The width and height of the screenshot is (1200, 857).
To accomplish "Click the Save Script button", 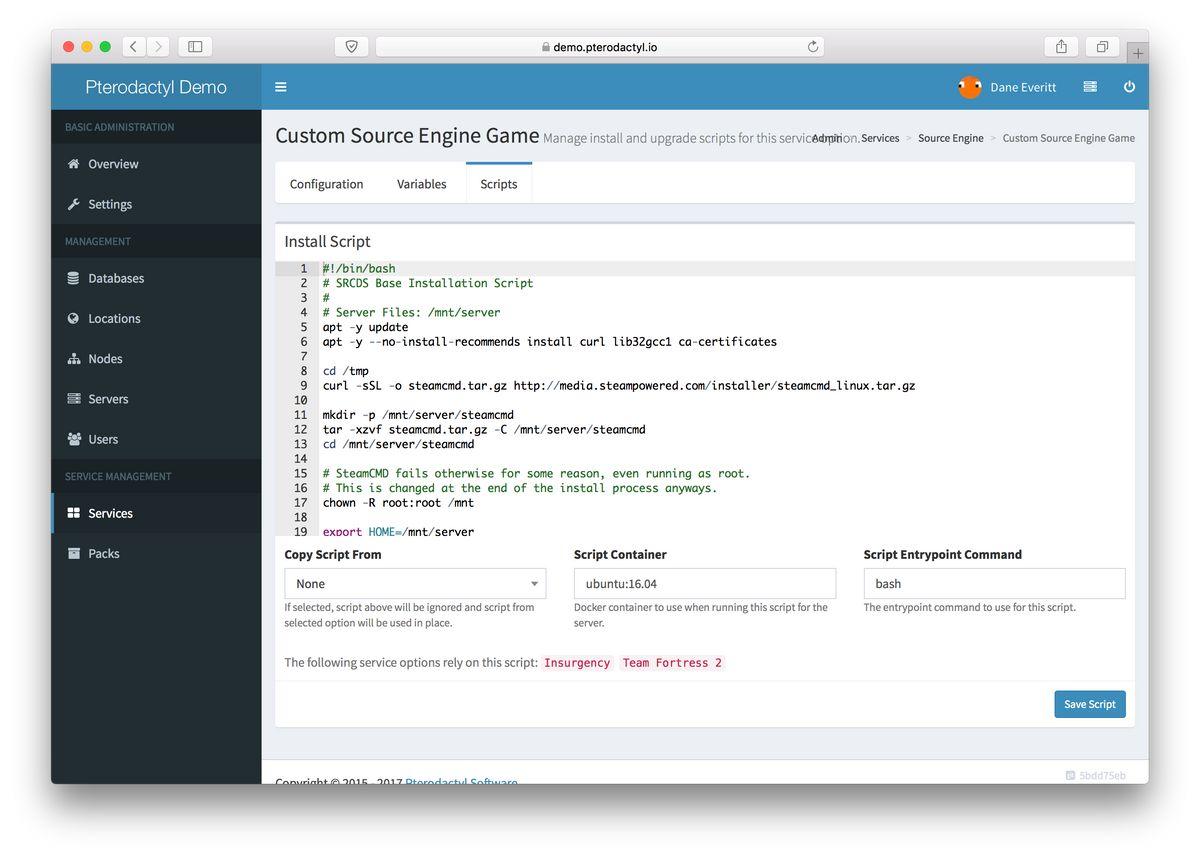I will tap(1090, 704).
